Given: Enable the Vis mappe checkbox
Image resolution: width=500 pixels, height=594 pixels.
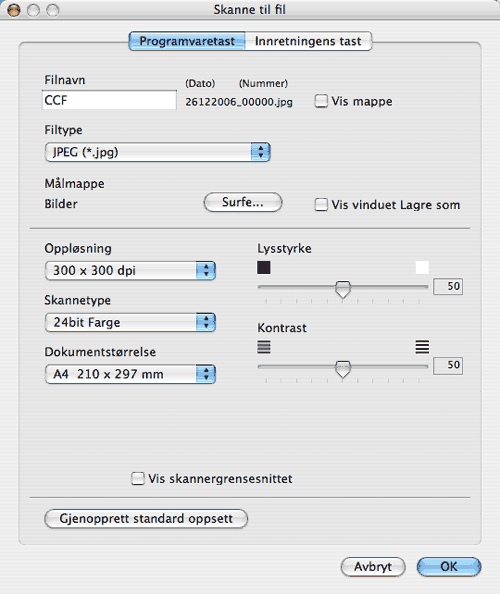Looking at the screenshot, I should coord(321,101).
